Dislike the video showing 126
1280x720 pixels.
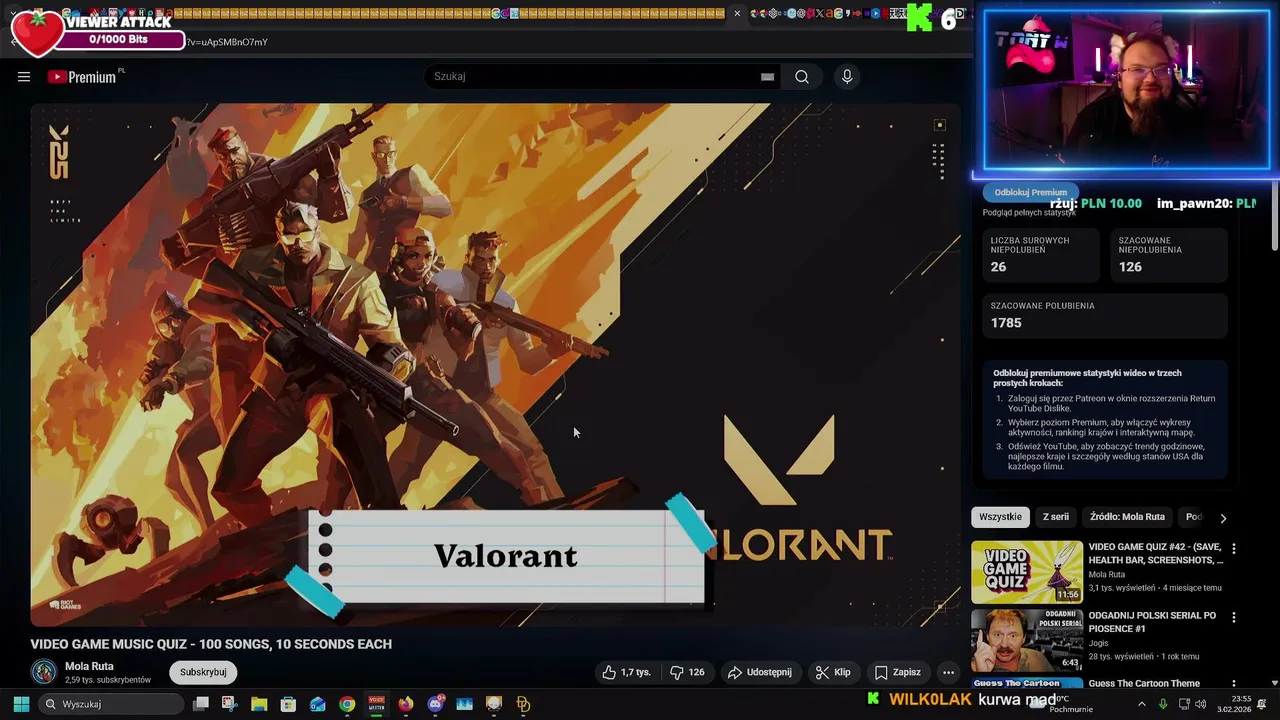(x=687, y=672)
